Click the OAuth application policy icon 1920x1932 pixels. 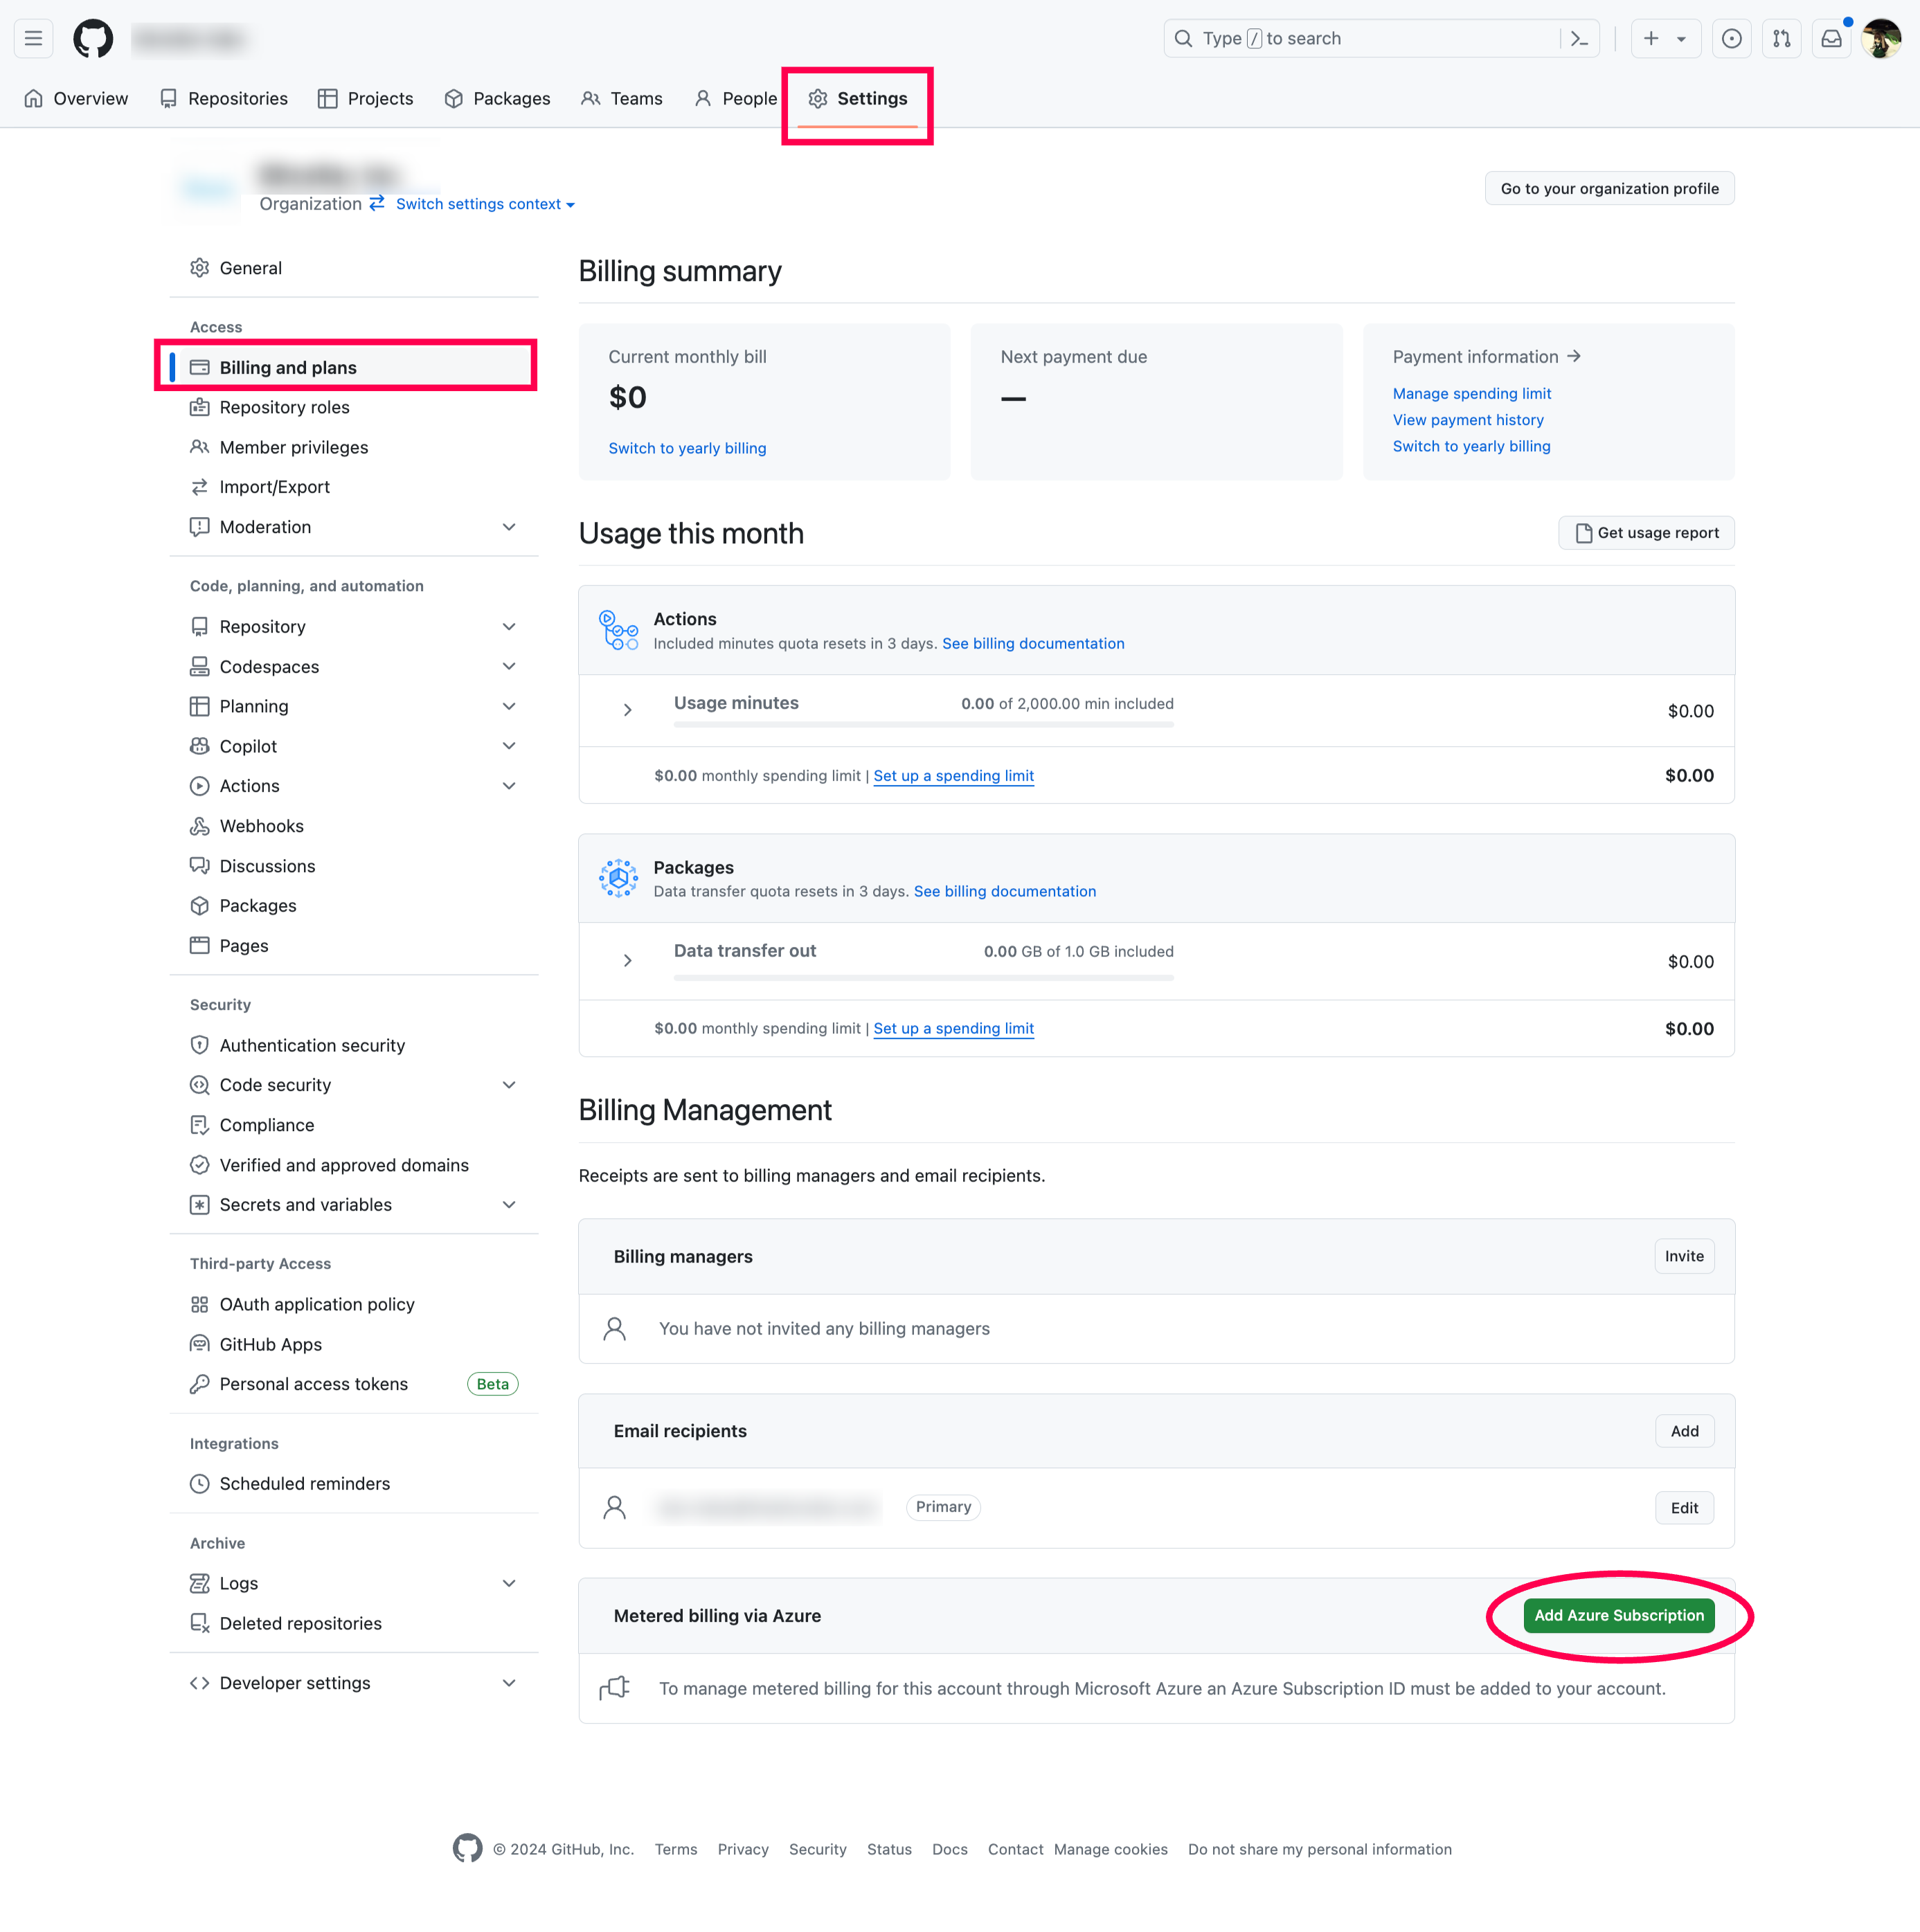(200, 1304)
